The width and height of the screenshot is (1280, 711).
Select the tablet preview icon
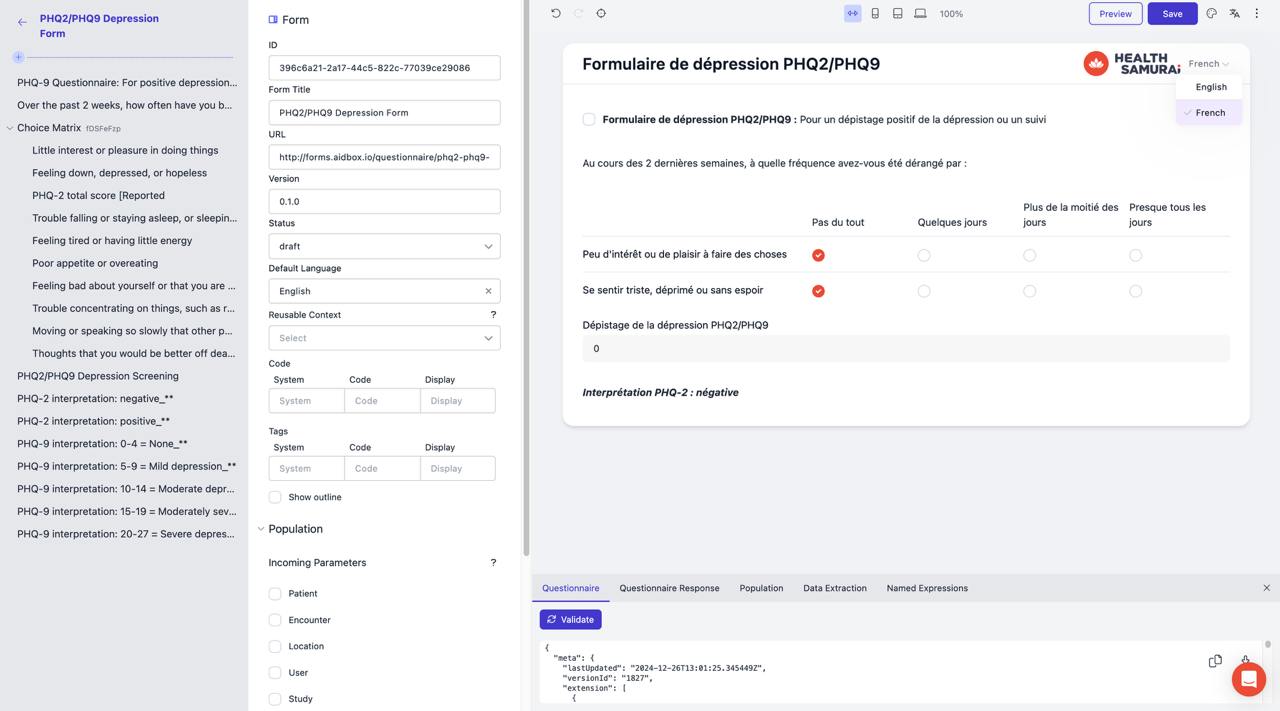(898, 13)
